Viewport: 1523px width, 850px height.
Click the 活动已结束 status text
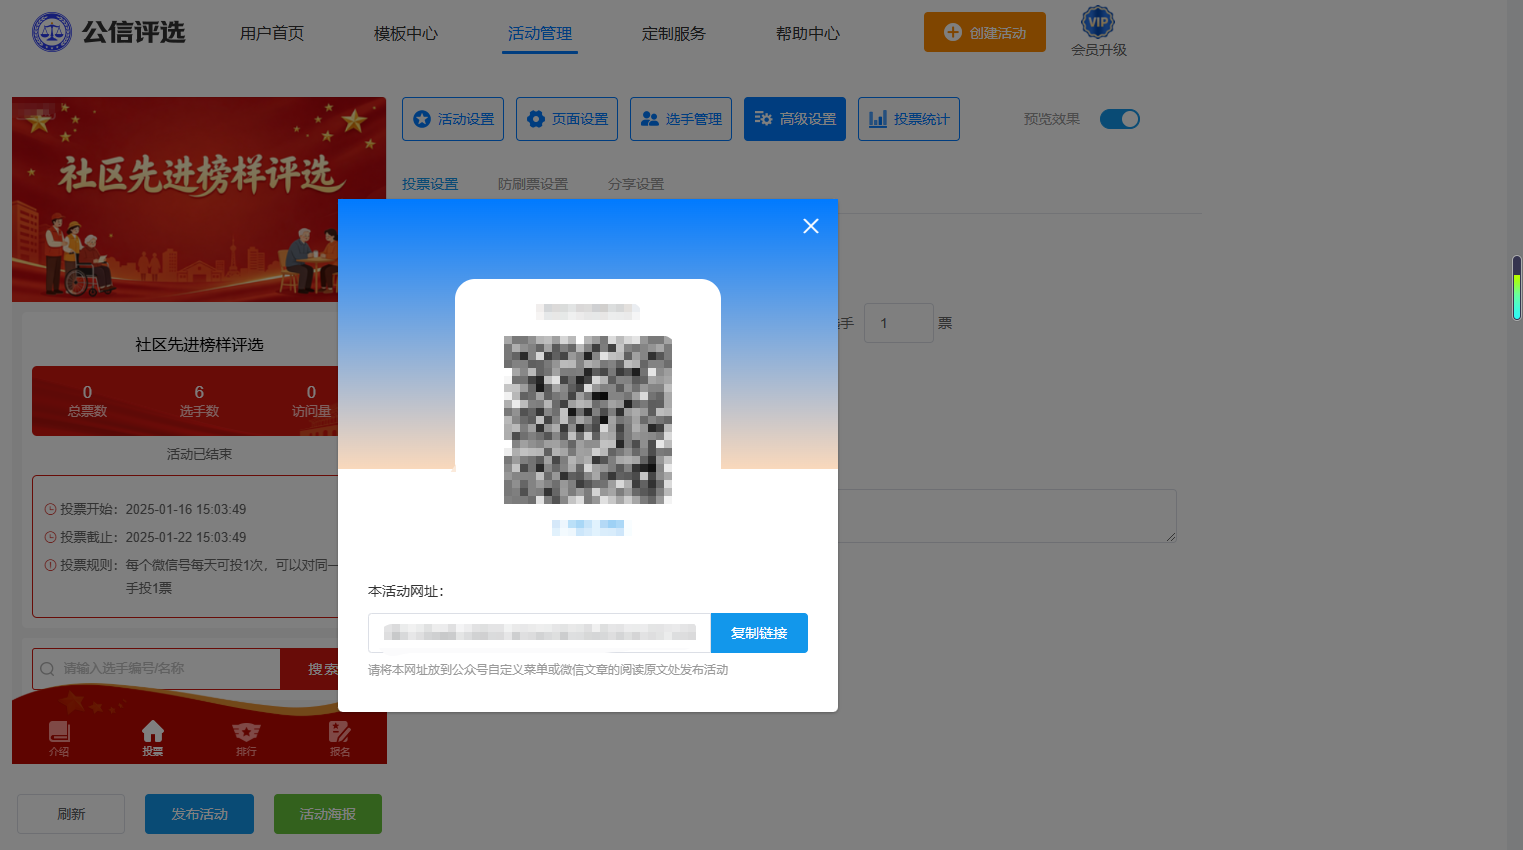199,454
